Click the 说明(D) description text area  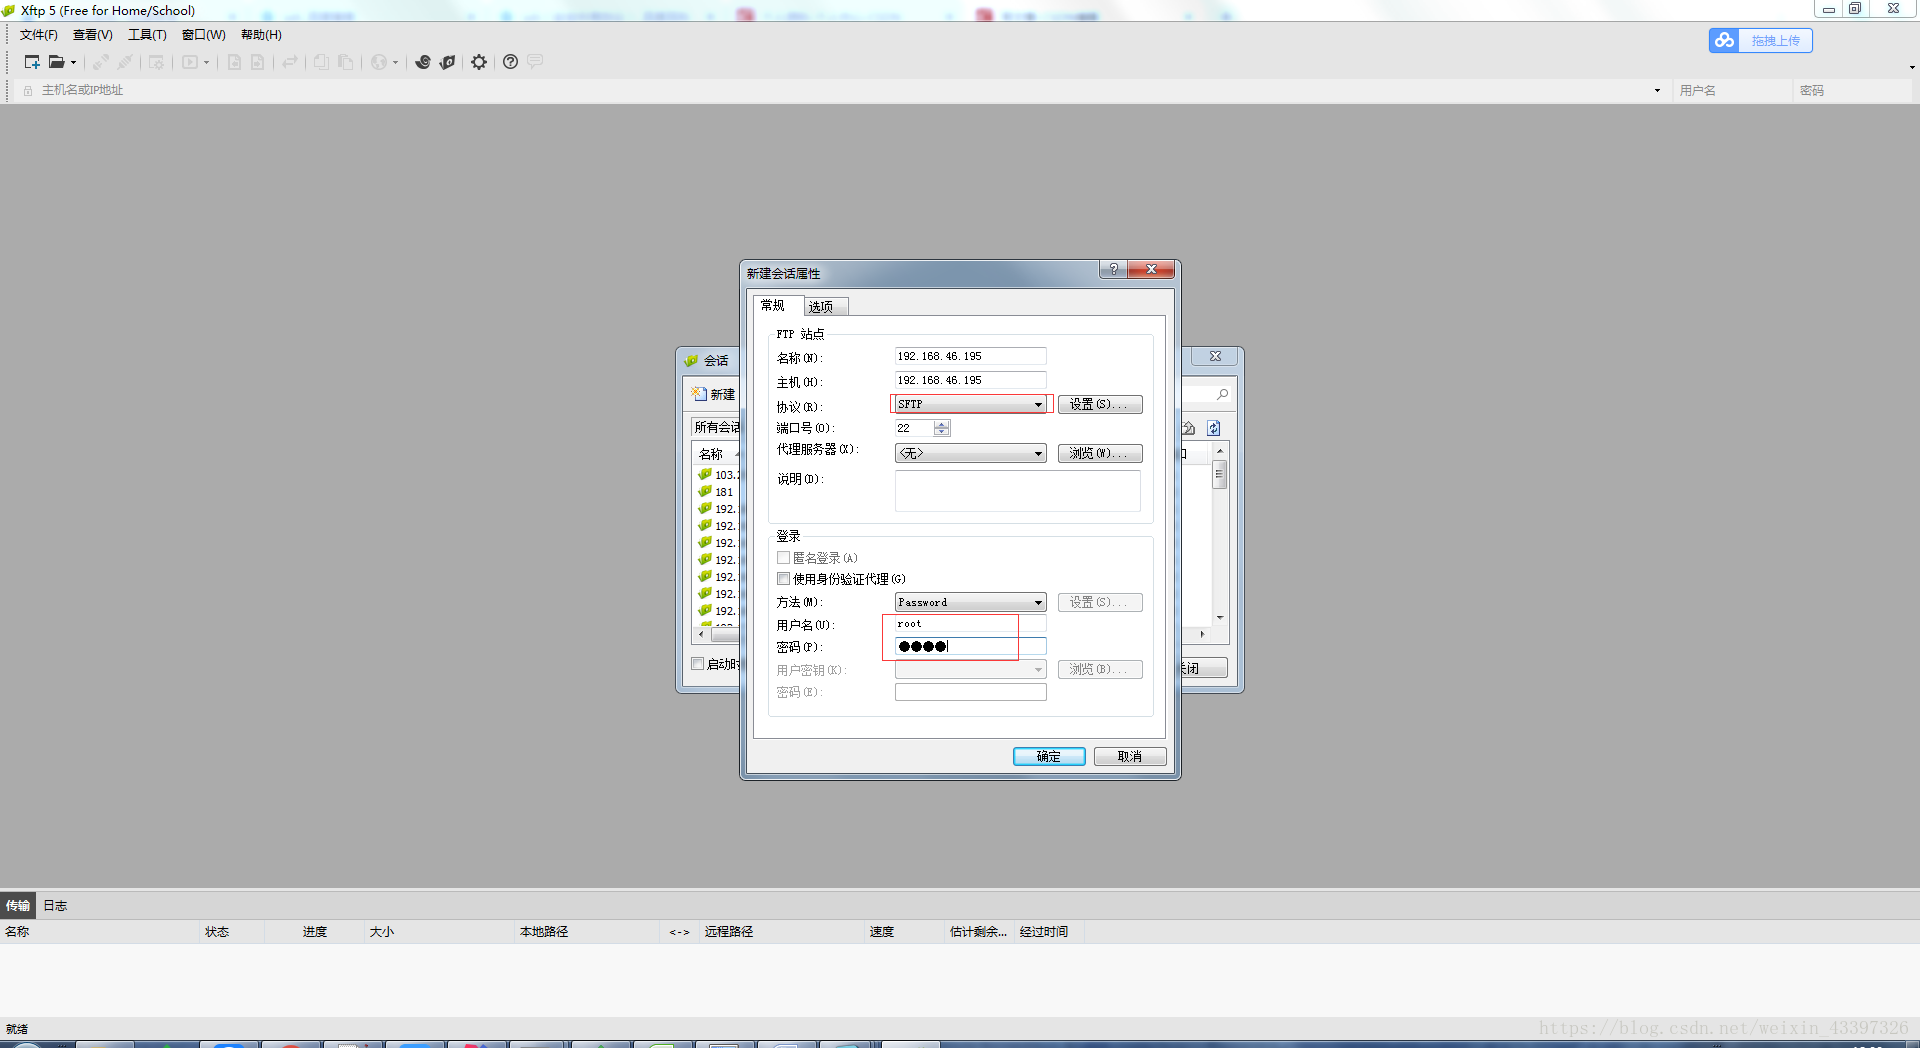click(x=1017, y=491)
